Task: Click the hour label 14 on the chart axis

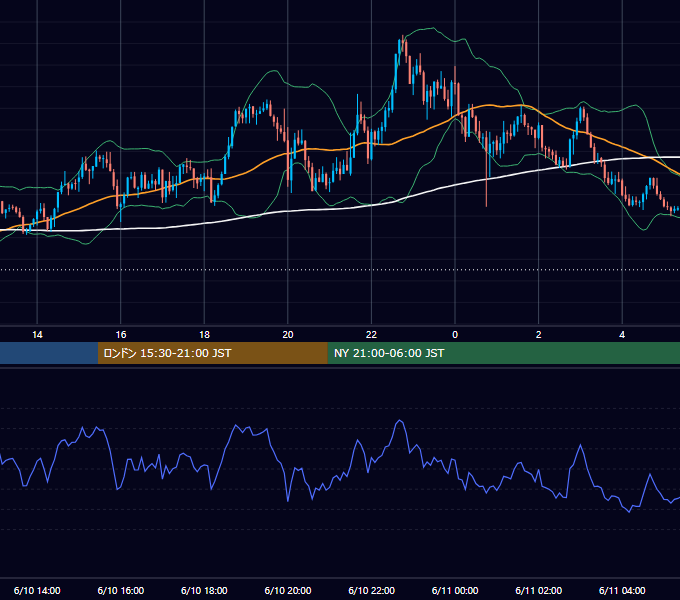Action: (x=37, y=335)
